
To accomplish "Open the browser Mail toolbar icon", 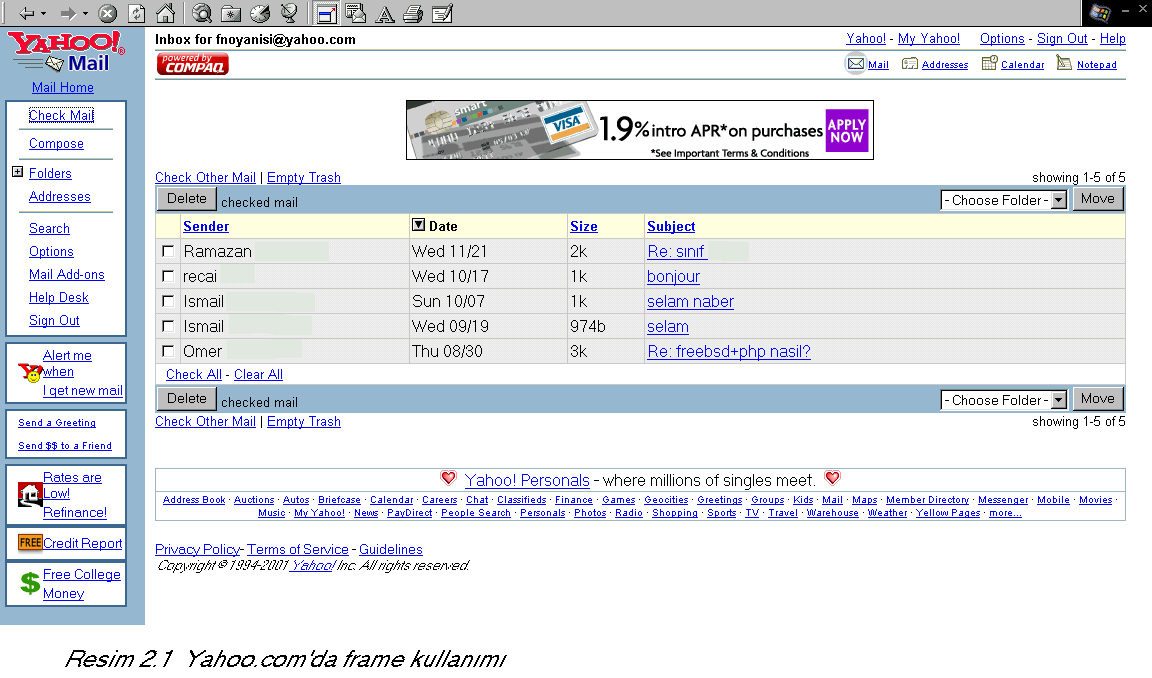I will (x=356, y=13).
